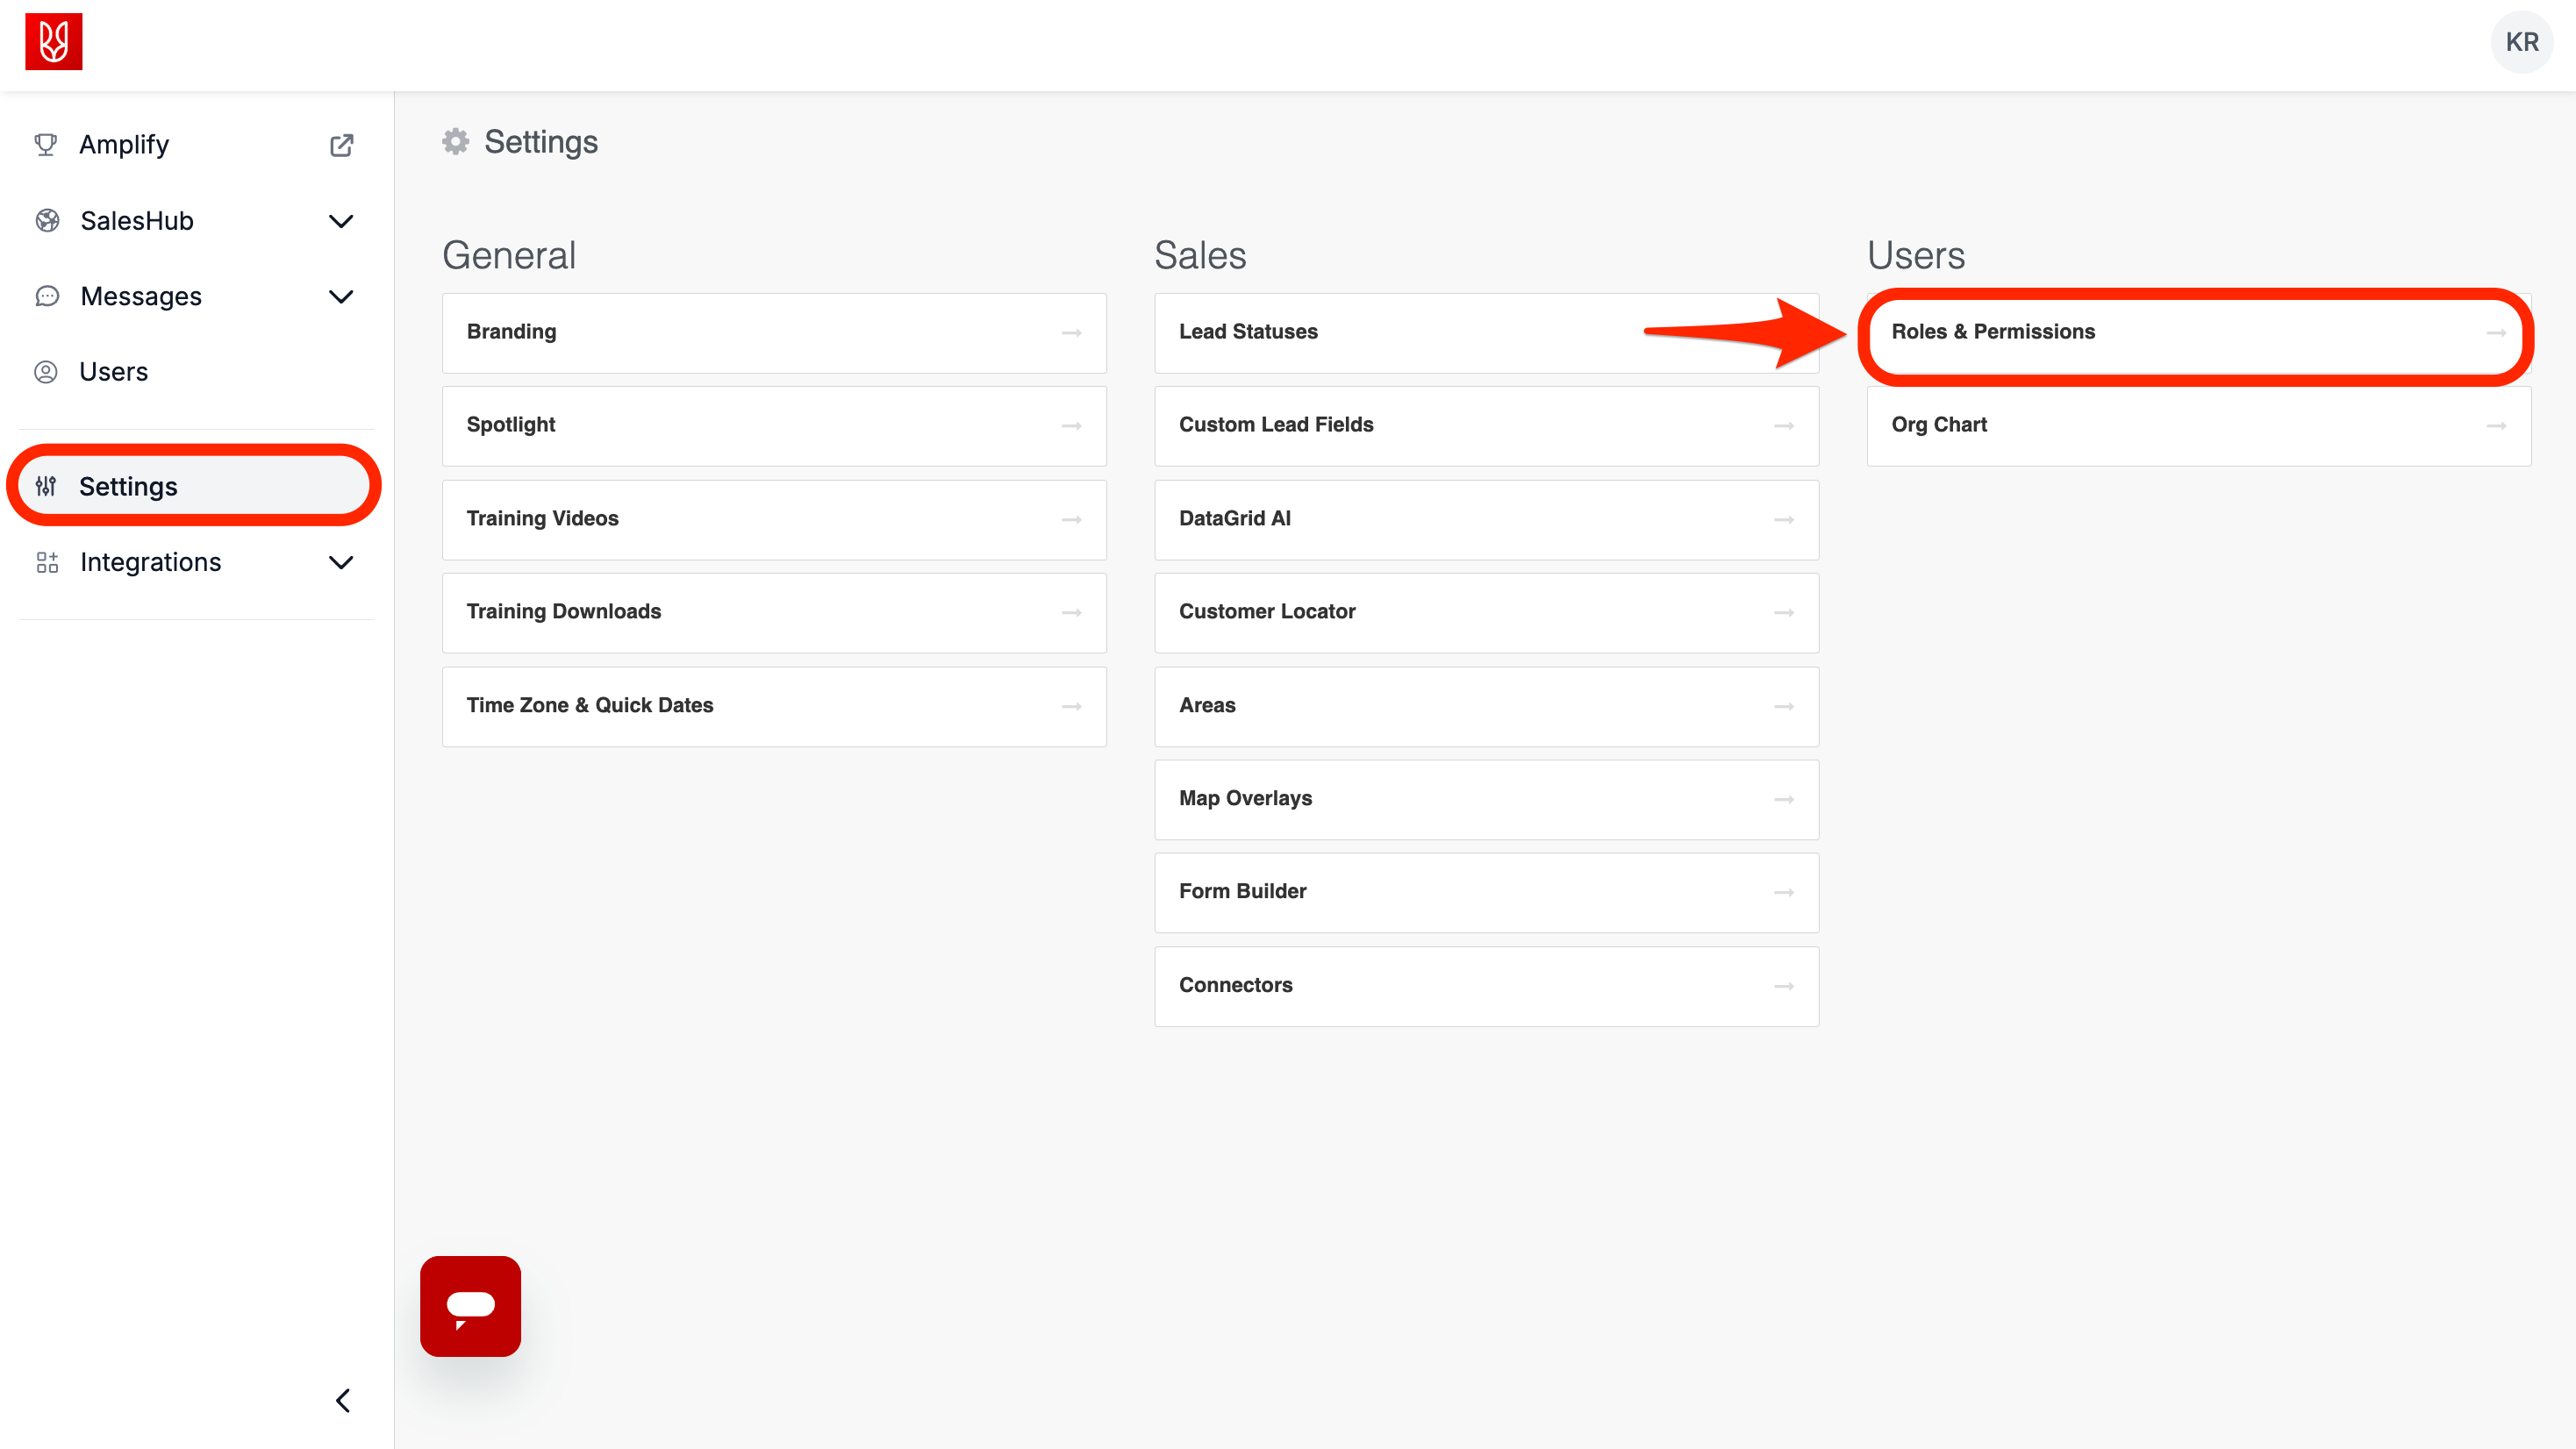Open Custom Lead Fields settings
Screen dimensions: 2576x1449
click(x=1485, y=425)
